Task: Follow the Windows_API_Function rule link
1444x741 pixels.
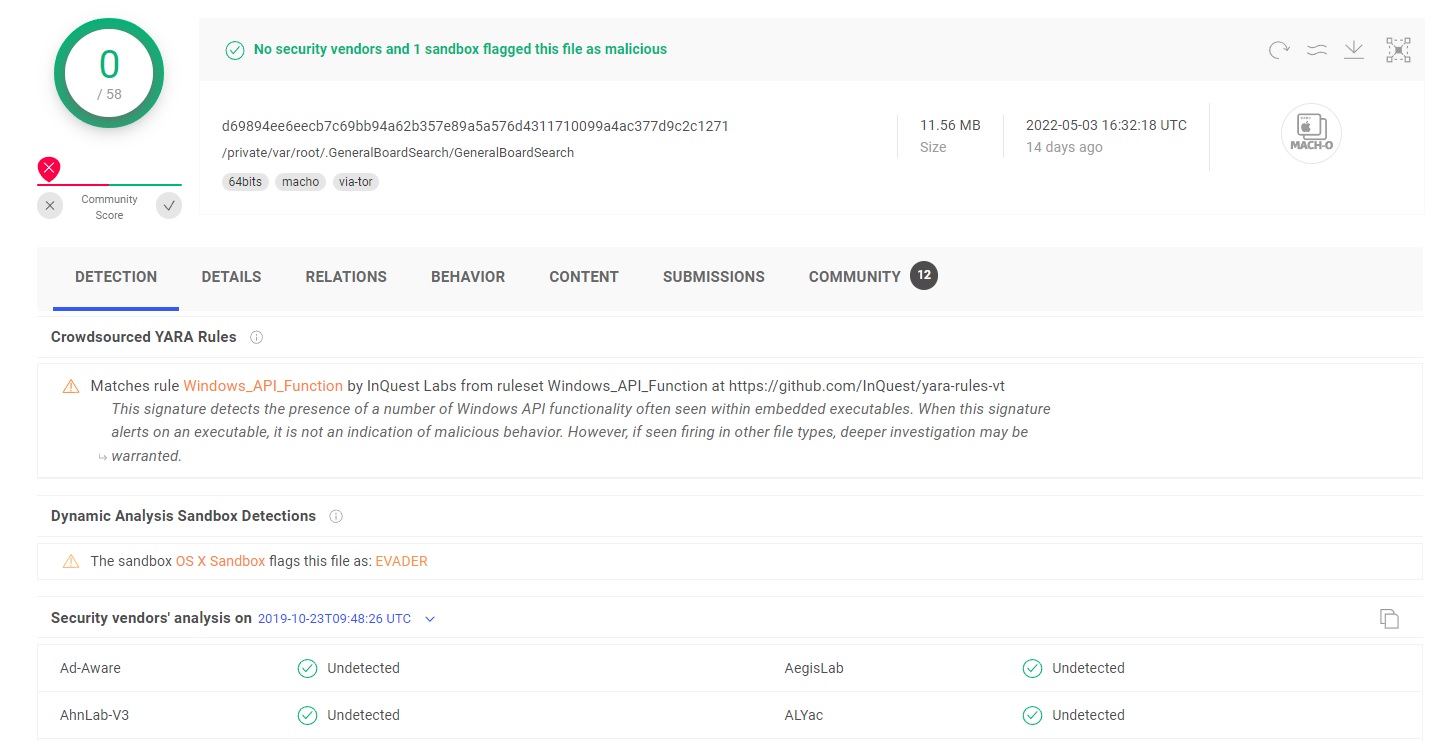Action: pyautogui.click(x=263, y=386)
